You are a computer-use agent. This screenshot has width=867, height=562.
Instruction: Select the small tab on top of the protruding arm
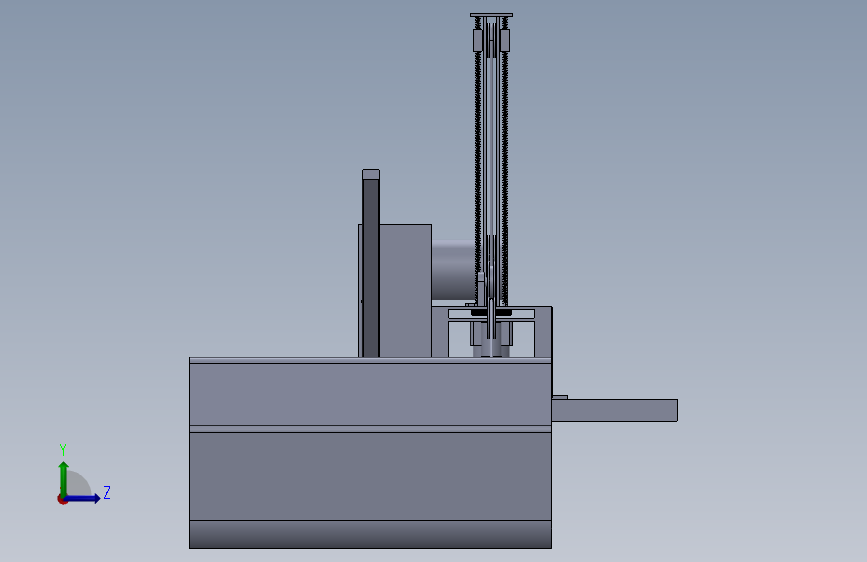coord(560,397)
